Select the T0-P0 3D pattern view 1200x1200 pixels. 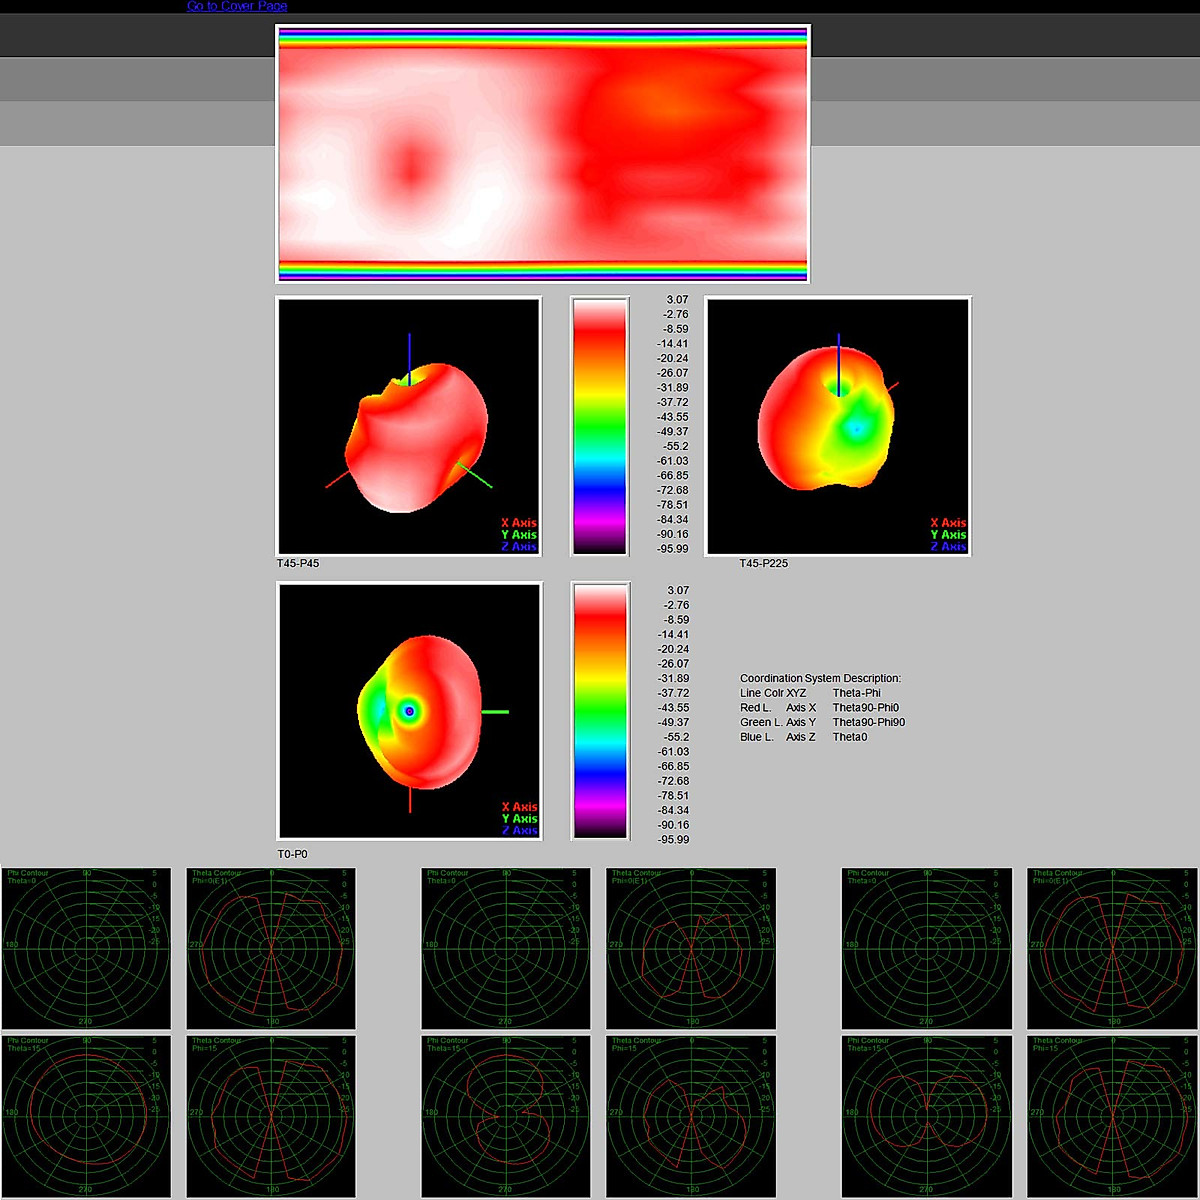pos(409,711)
